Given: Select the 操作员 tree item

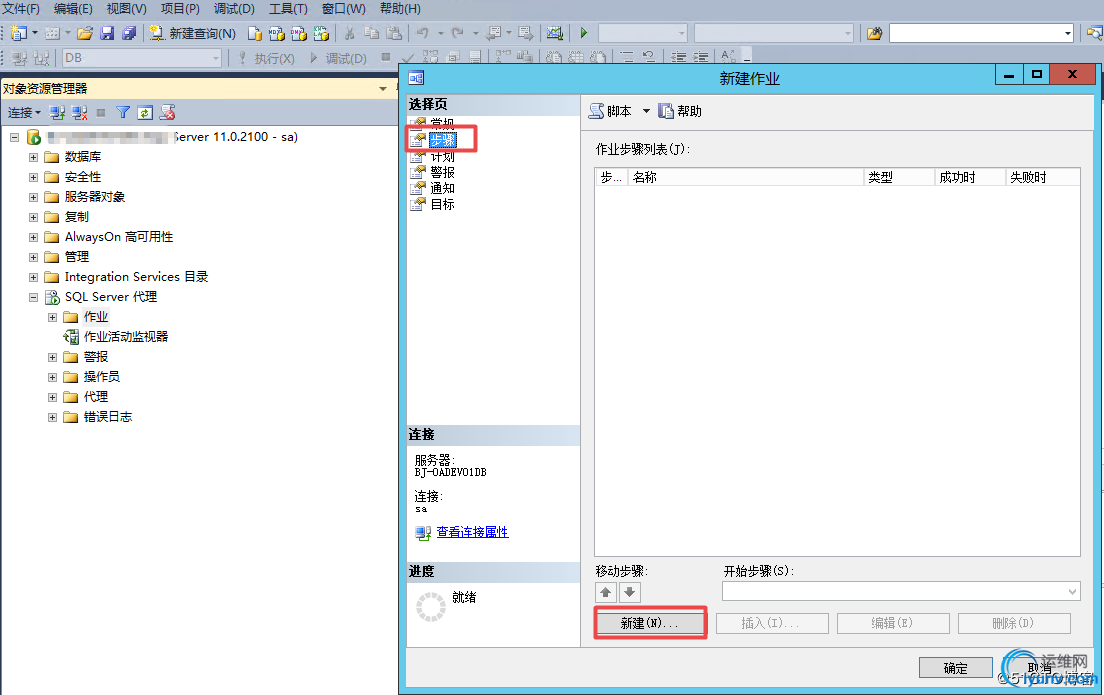Looking at the screenshot, I should pyautogui.click(x=101, y=377).
